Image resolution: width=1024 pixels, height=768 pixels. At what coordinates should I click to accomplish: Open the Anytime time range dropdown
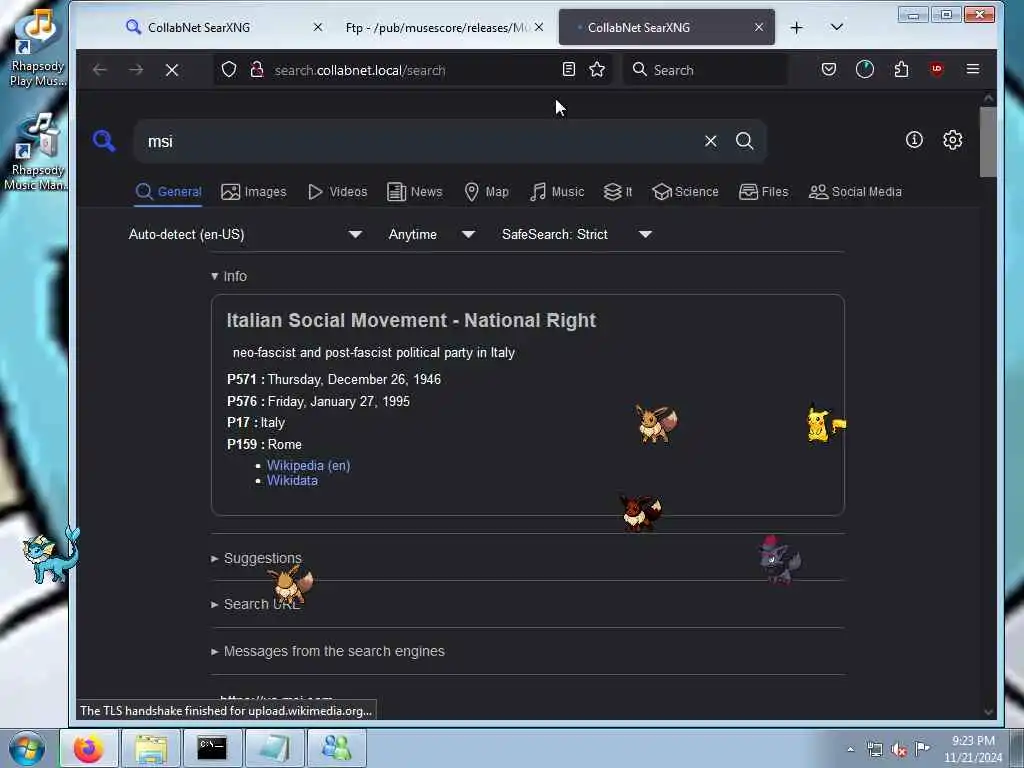click(x=432, y=234)
